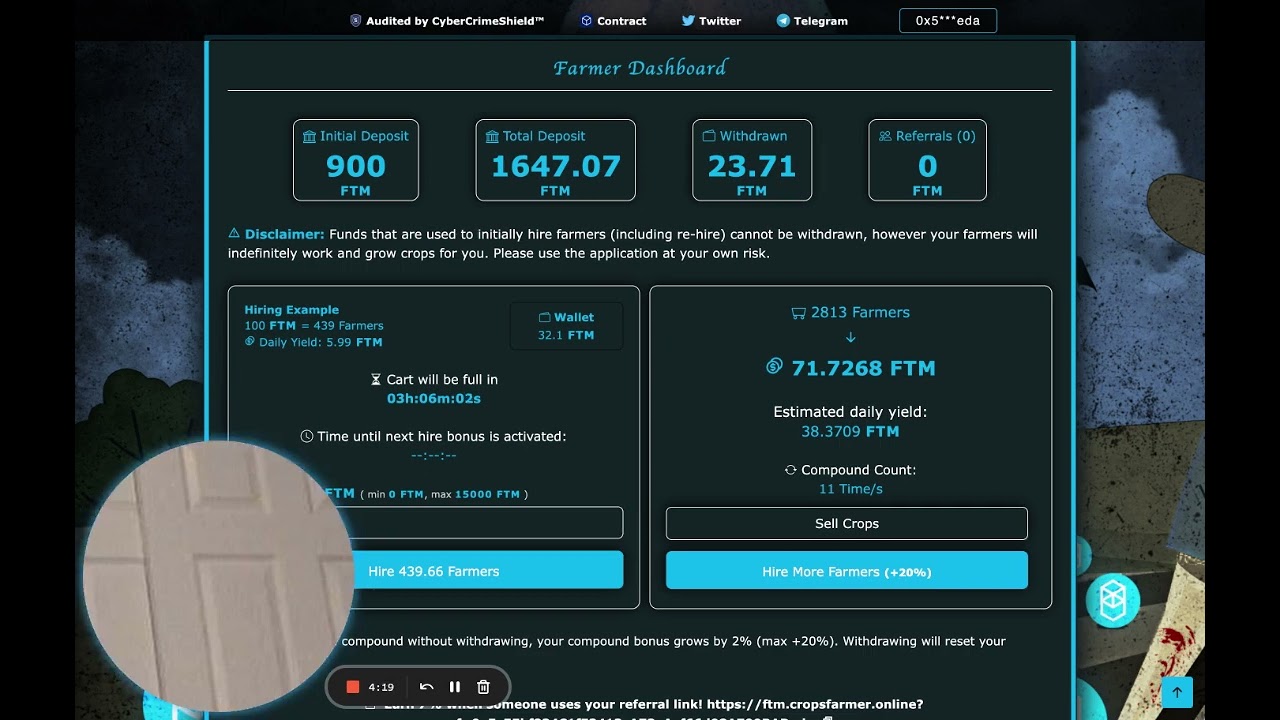Click the floating Fantom logo badge
The height and width of the screenshot is (720, 1280).
(1112, 600)
